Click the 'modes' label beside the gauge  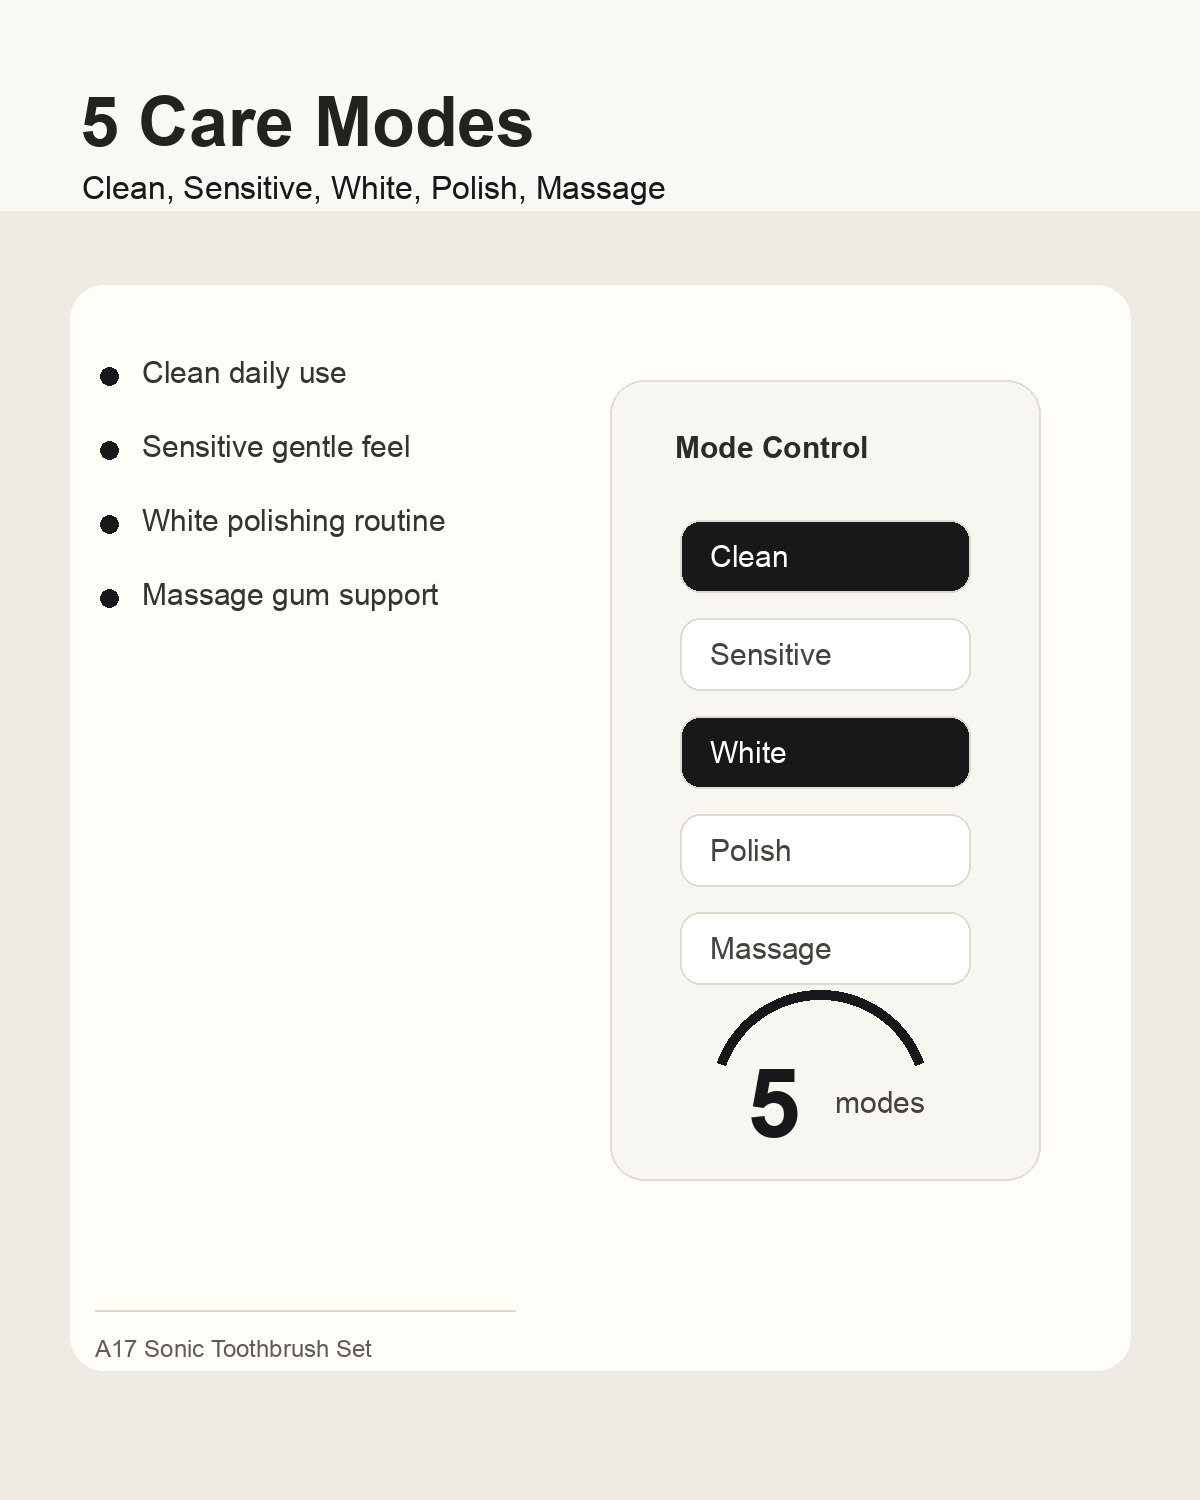coord(879,1103)
